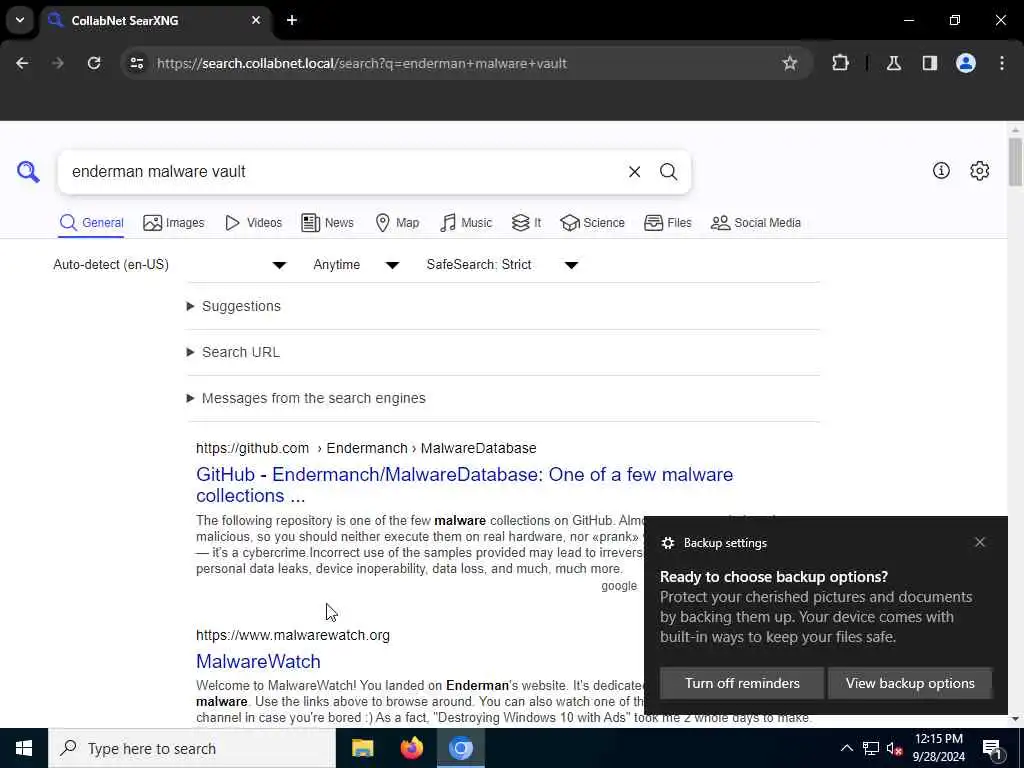The image size is (1024, 768).
Task: Open the notification center icon
Action: point(992,749)
